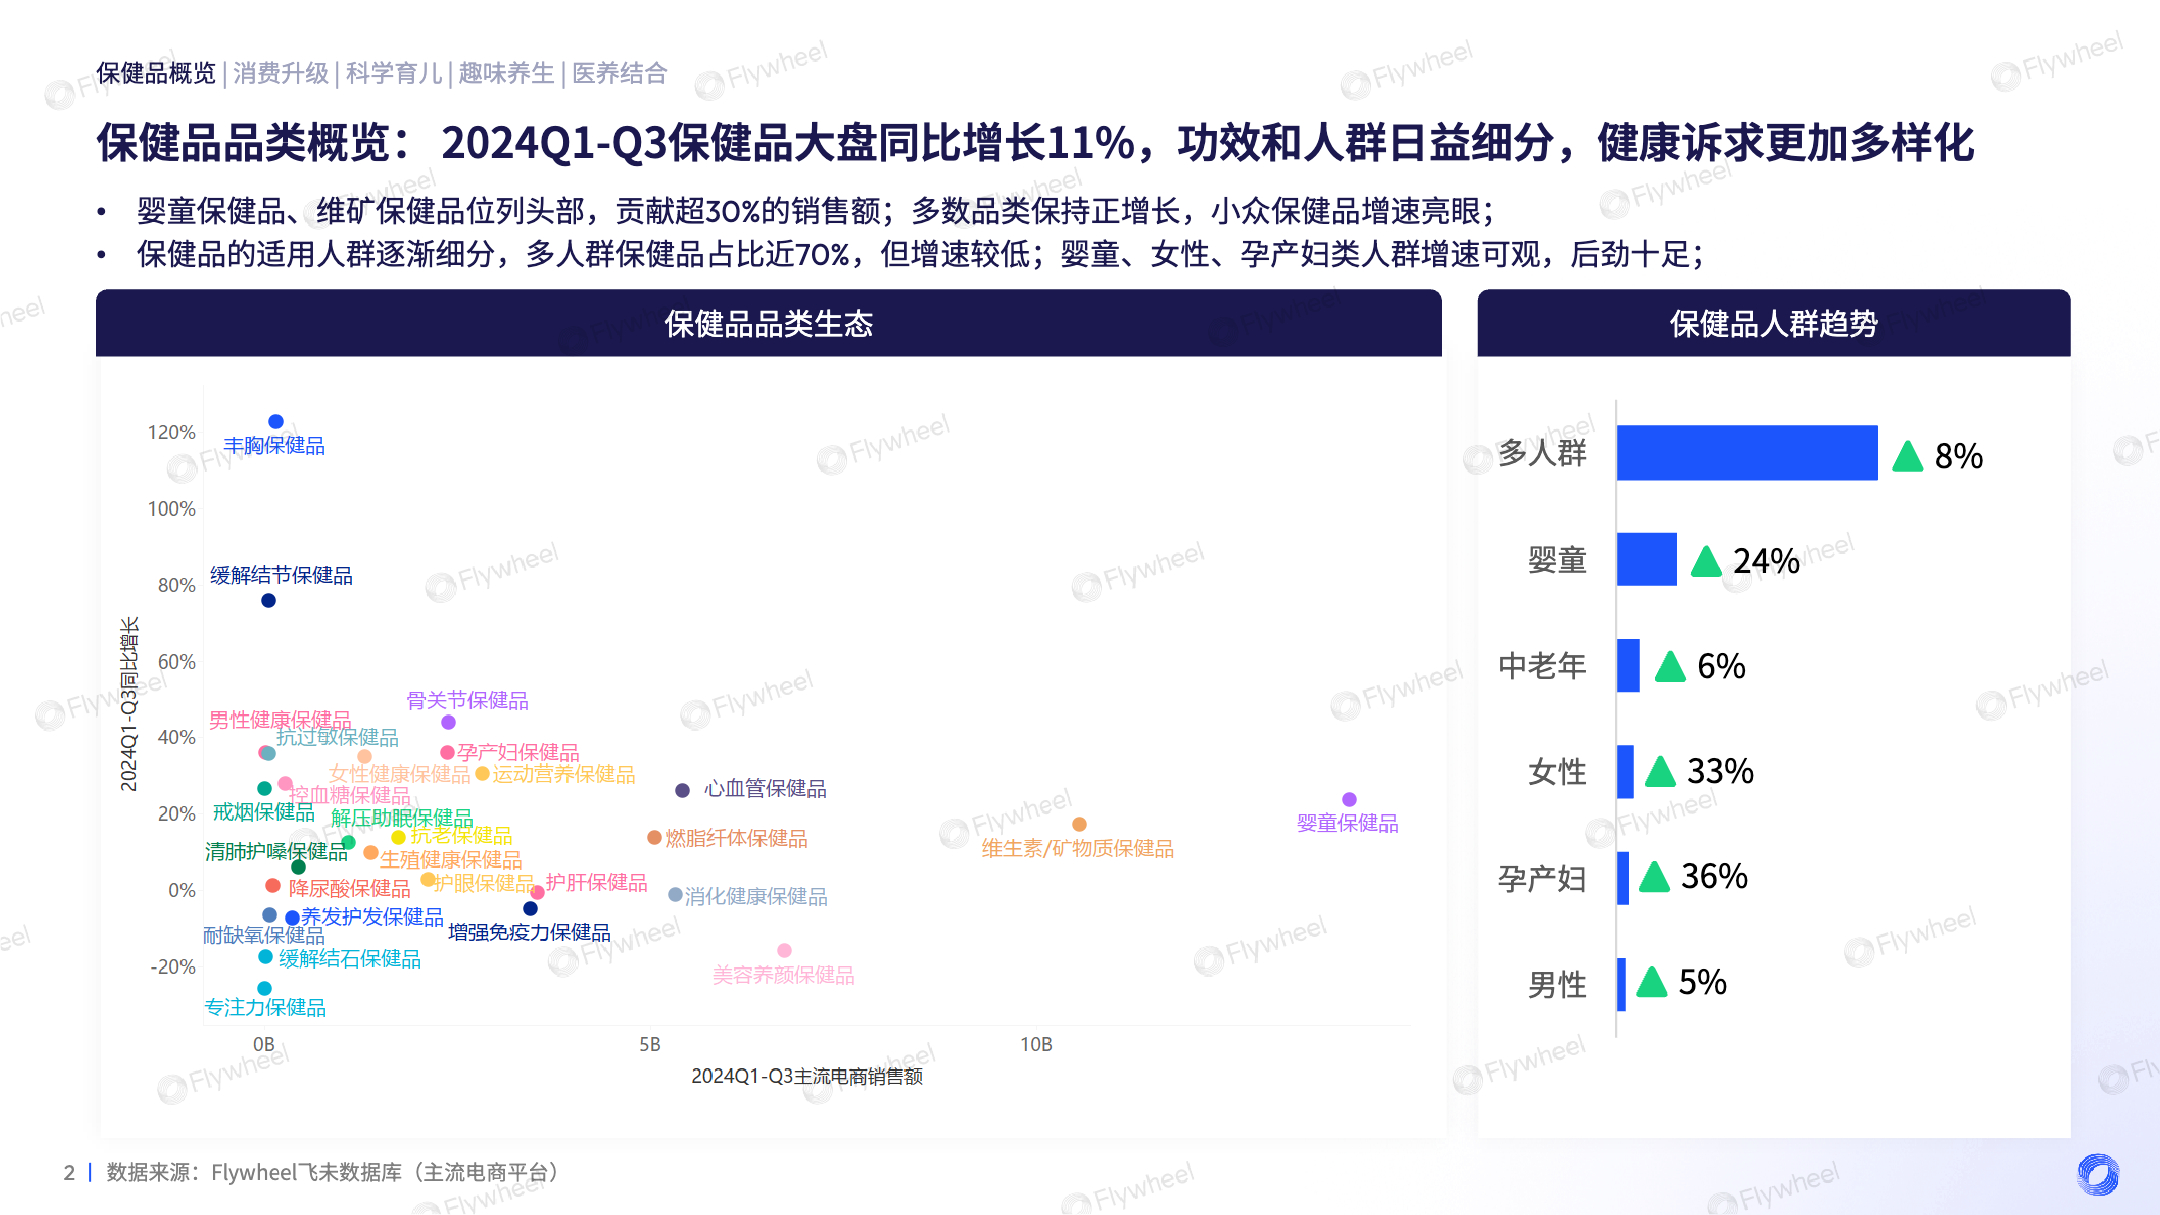This screenshot has height=1215, width=2160.
Task: Click the grey-blue dot for 消化健康保健品
Action: 675,894
